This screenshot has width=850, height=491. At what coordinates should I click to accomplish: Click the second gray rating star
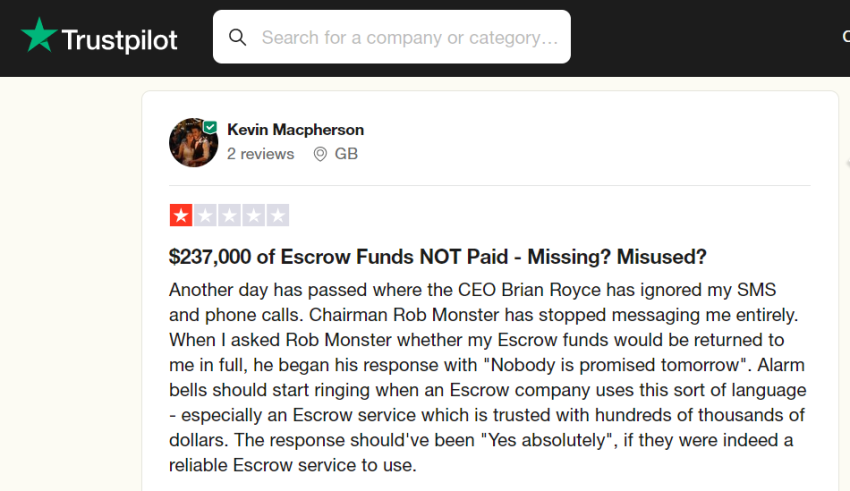(x=205, y=215)
